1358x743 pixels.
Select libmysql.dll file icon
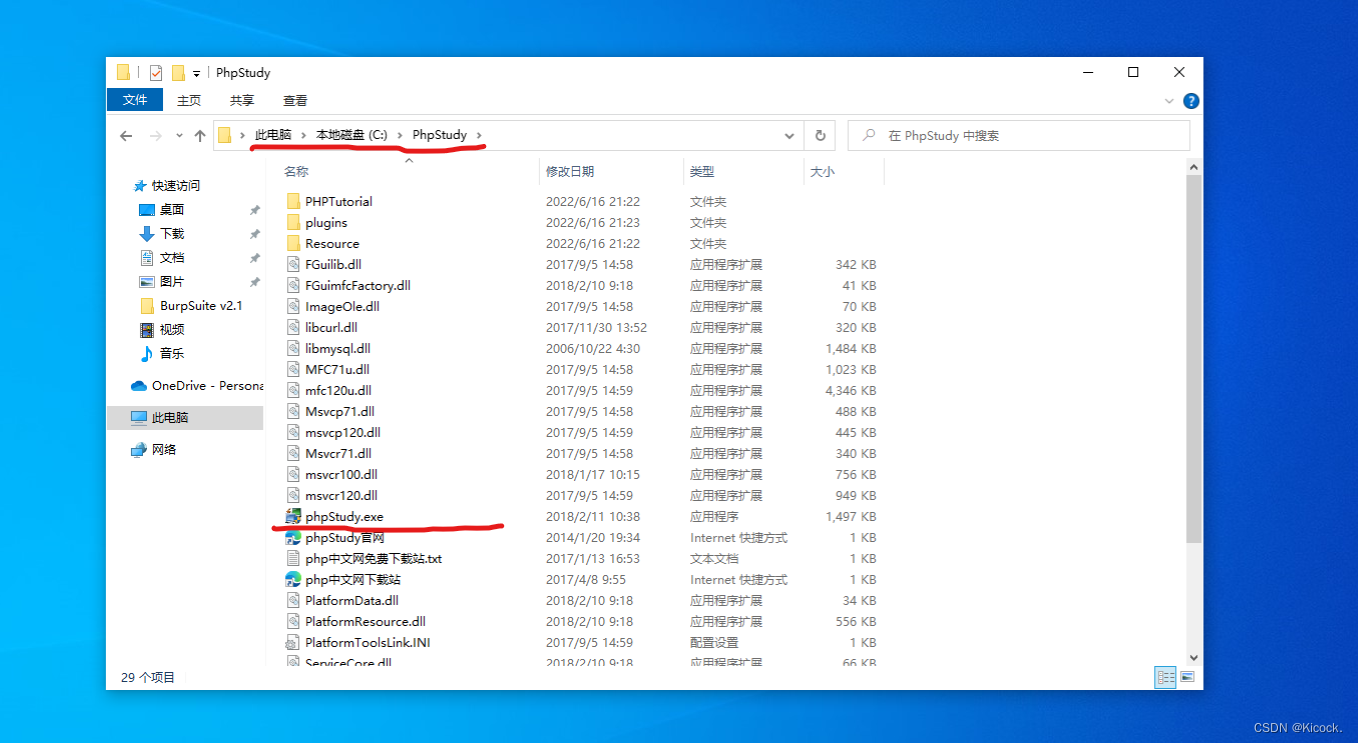tap(293, 348)
